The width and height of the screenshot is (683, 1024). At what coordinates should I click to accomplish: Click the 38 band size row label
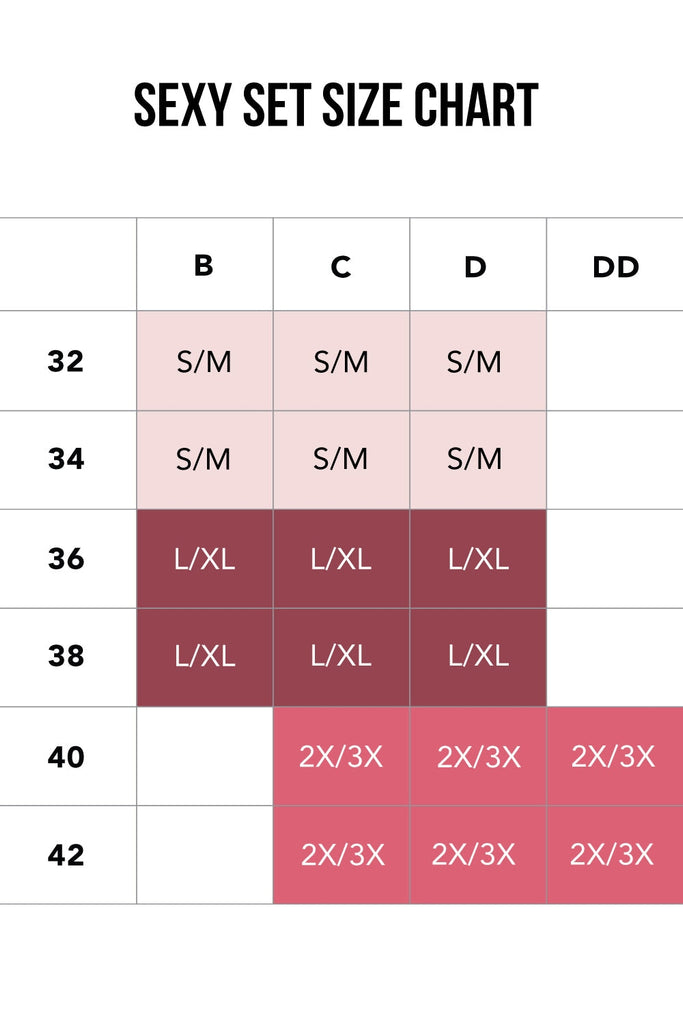pos(66,656)
